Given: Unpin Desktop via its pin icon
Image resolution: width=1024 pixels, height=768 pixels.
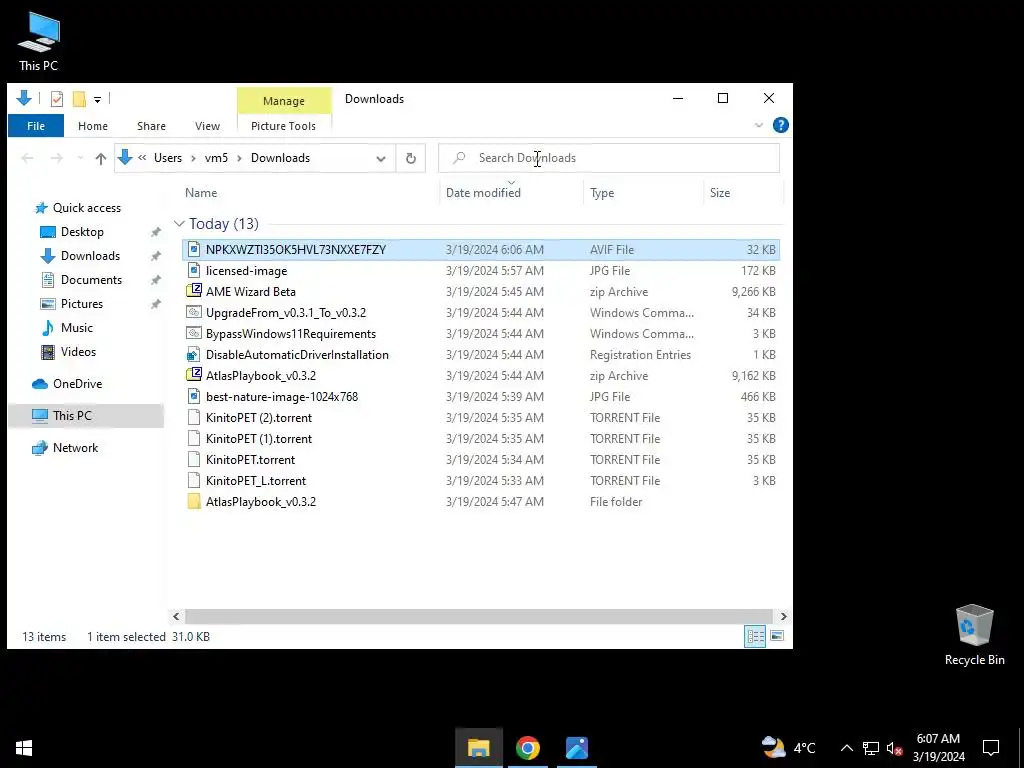Looking at the screenshot, I should point(155,232).
